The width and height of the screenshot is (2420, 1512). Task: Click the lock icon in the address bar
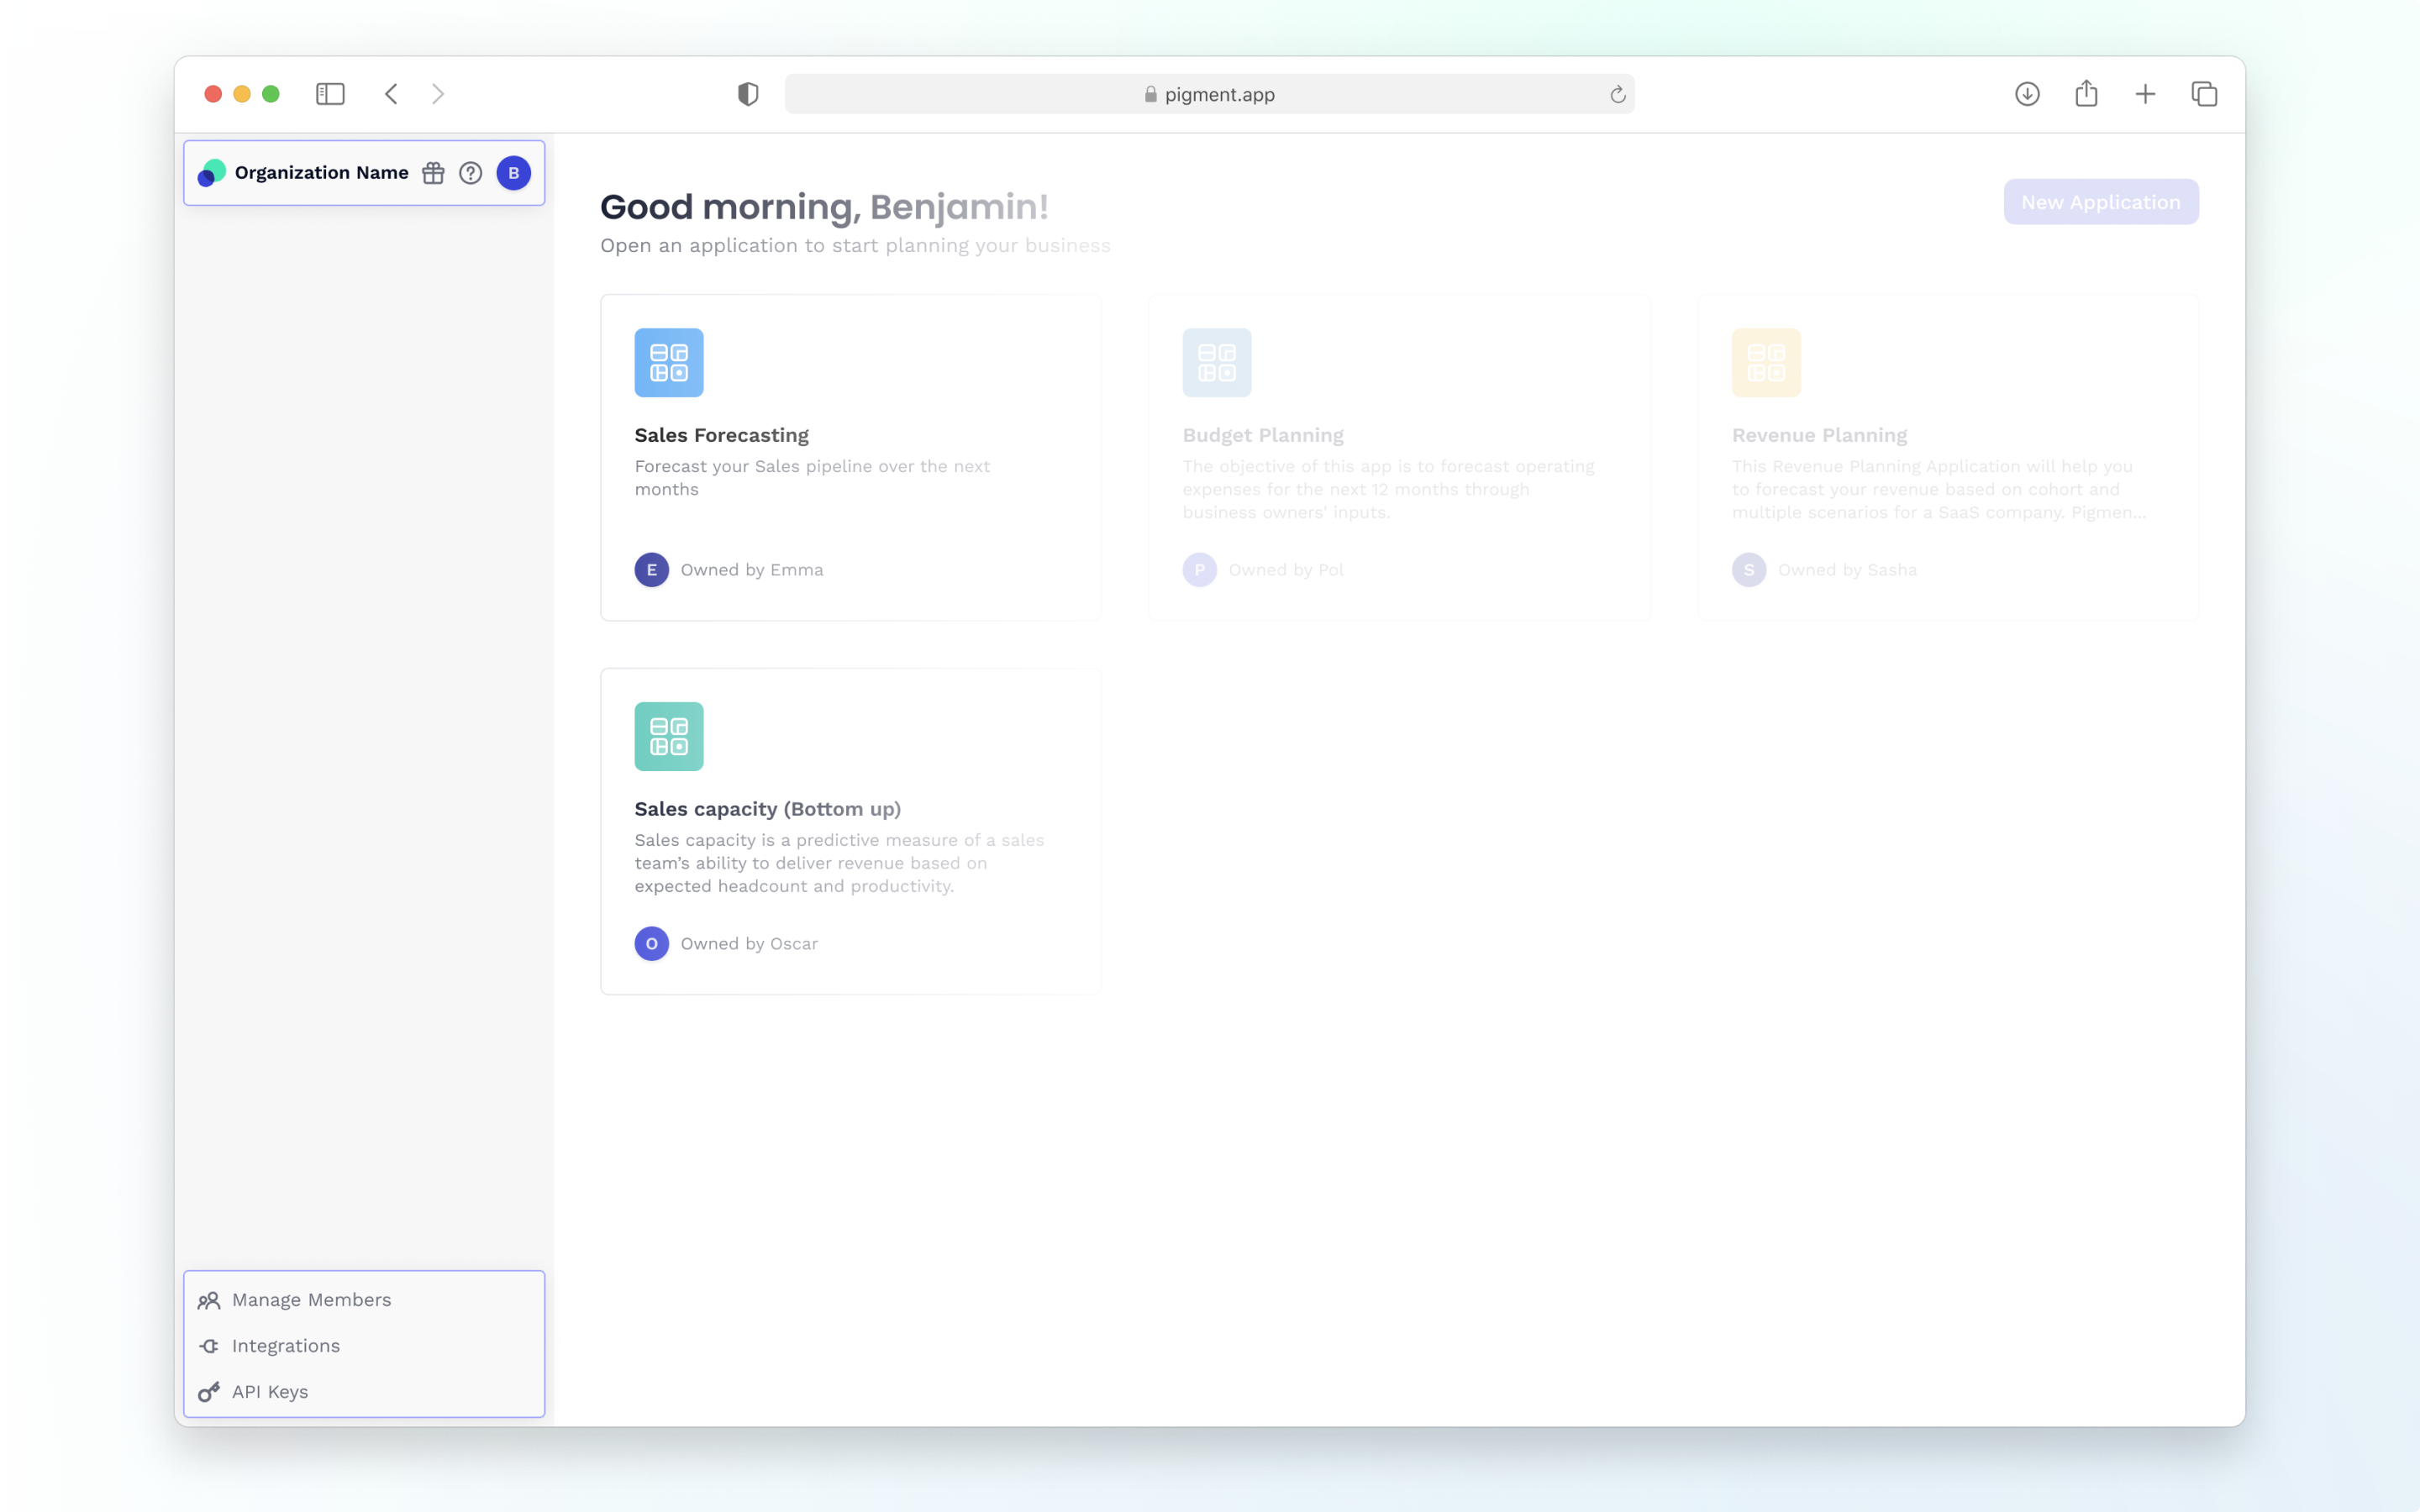point(1151,94)
